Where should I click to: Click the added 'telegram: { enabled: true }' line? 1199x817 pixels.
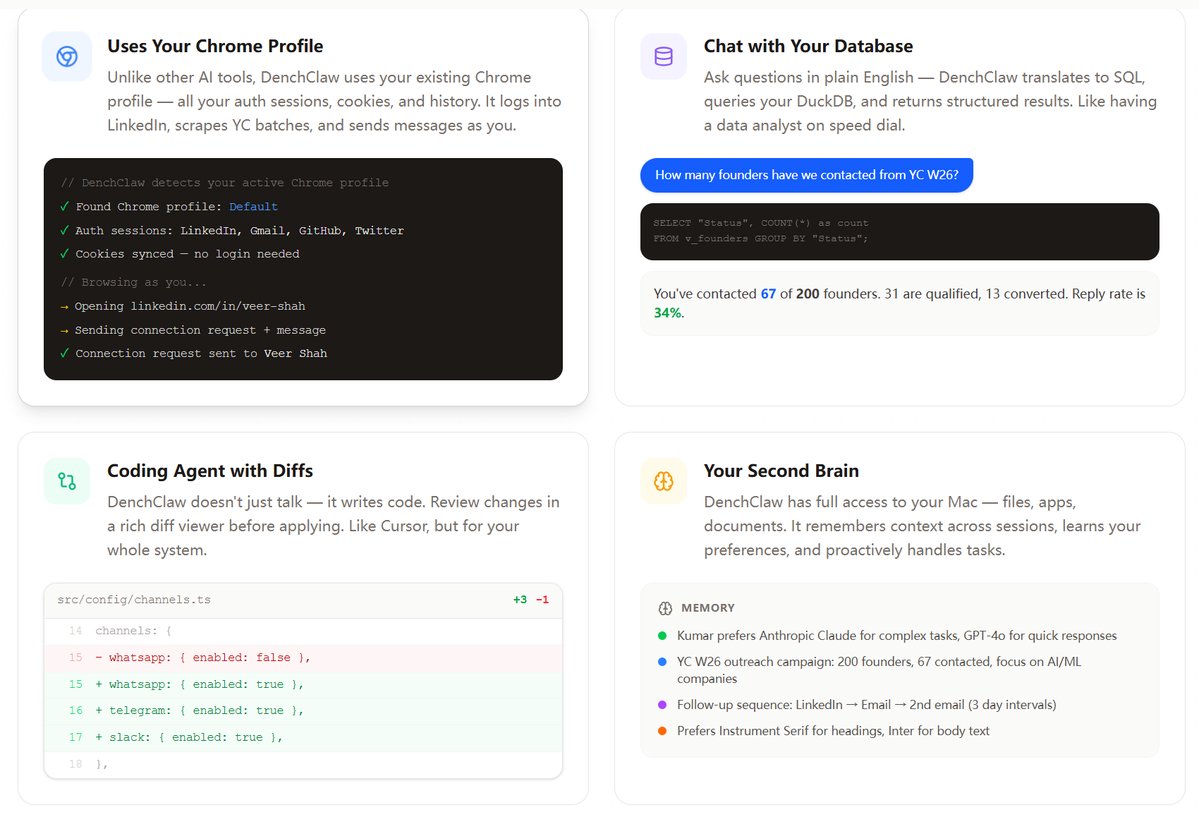click(303, 711)
